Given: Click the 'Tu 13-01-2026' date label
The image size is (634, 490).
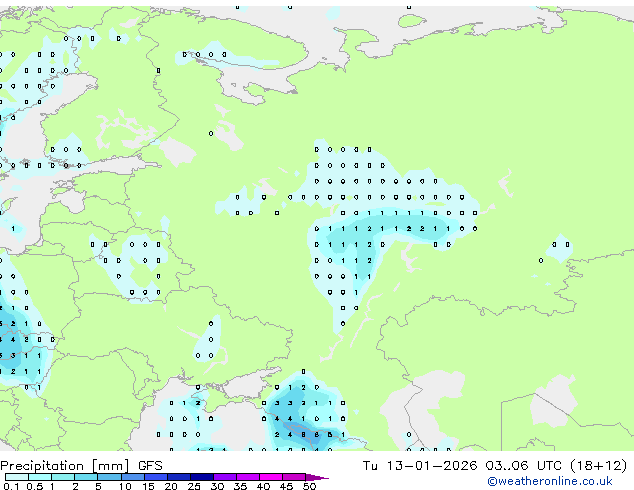Looking at the screenshot, I should [x=420, y=466].
